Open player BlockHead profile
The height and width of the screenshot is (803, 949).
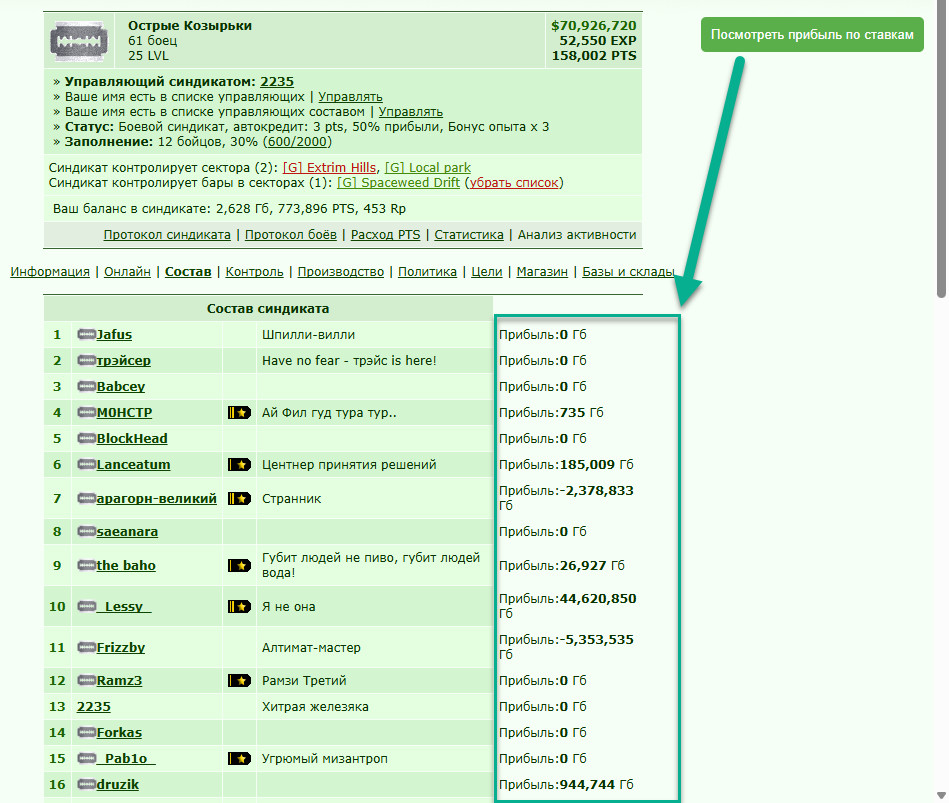point(132,439)
